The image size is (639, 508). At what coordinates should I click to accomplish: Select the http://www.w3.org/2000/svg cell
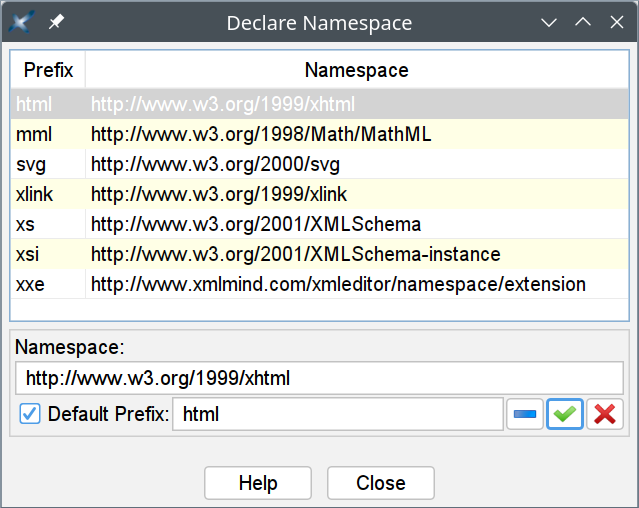click(x=357, y=164)
